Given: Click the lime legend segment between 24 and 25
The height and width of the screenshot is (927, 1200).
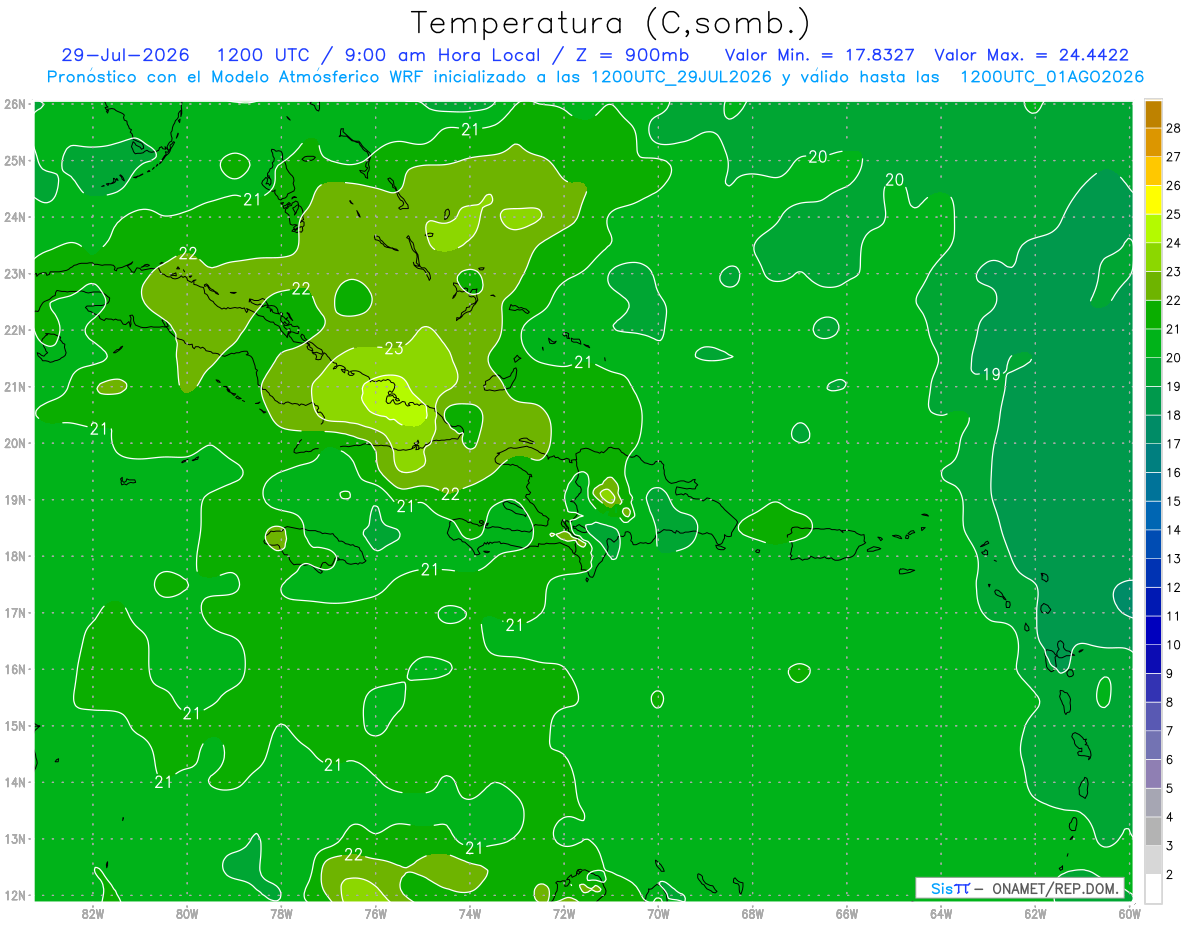Looking at the screenshot, I should click(x=1153, y=229).
